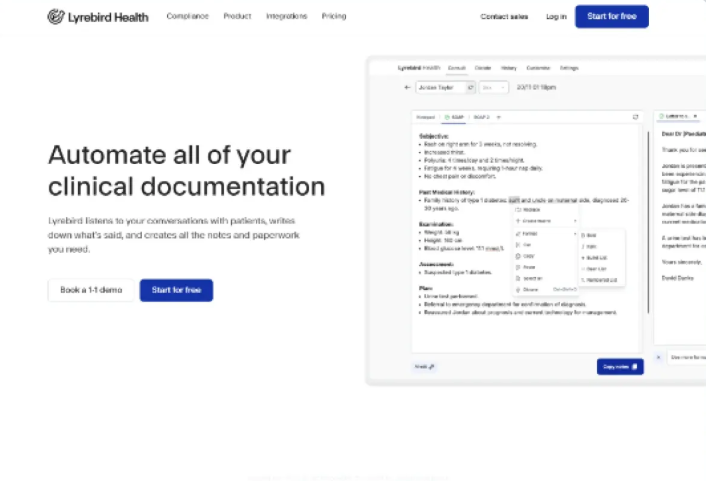Click refresh icon inside Jordan Taylor field
706x481 pixels.
click(470, 87)
